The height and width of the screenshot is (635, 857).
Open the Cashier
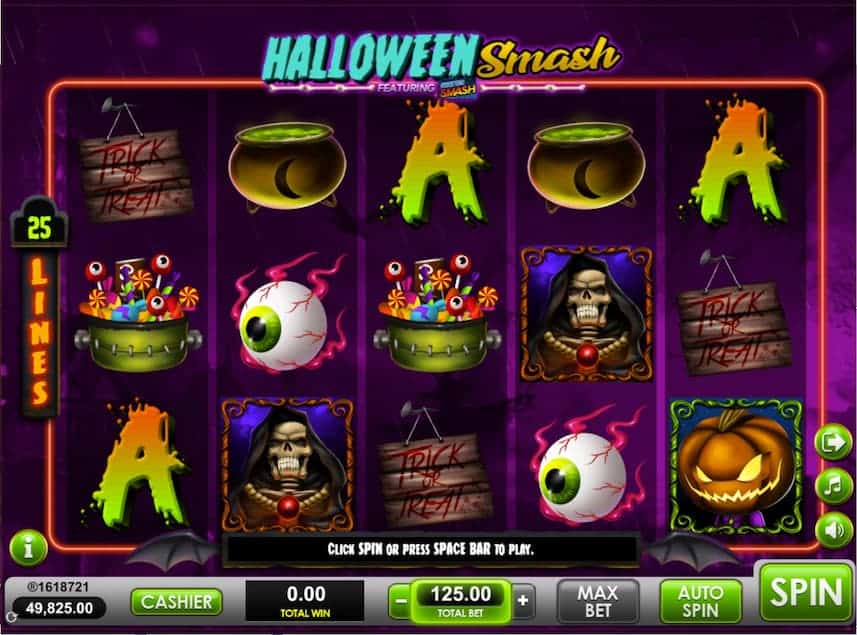tap(177, 602)
